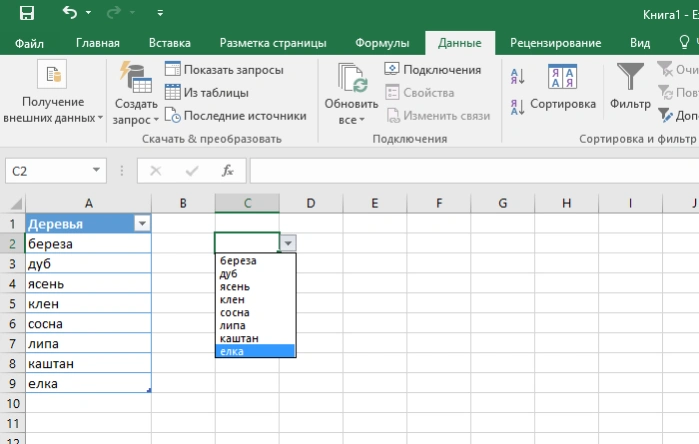The width and height of the screenshot is (699, 444).
Task: Click the insert function fx icon
Action: click(228, 171)
